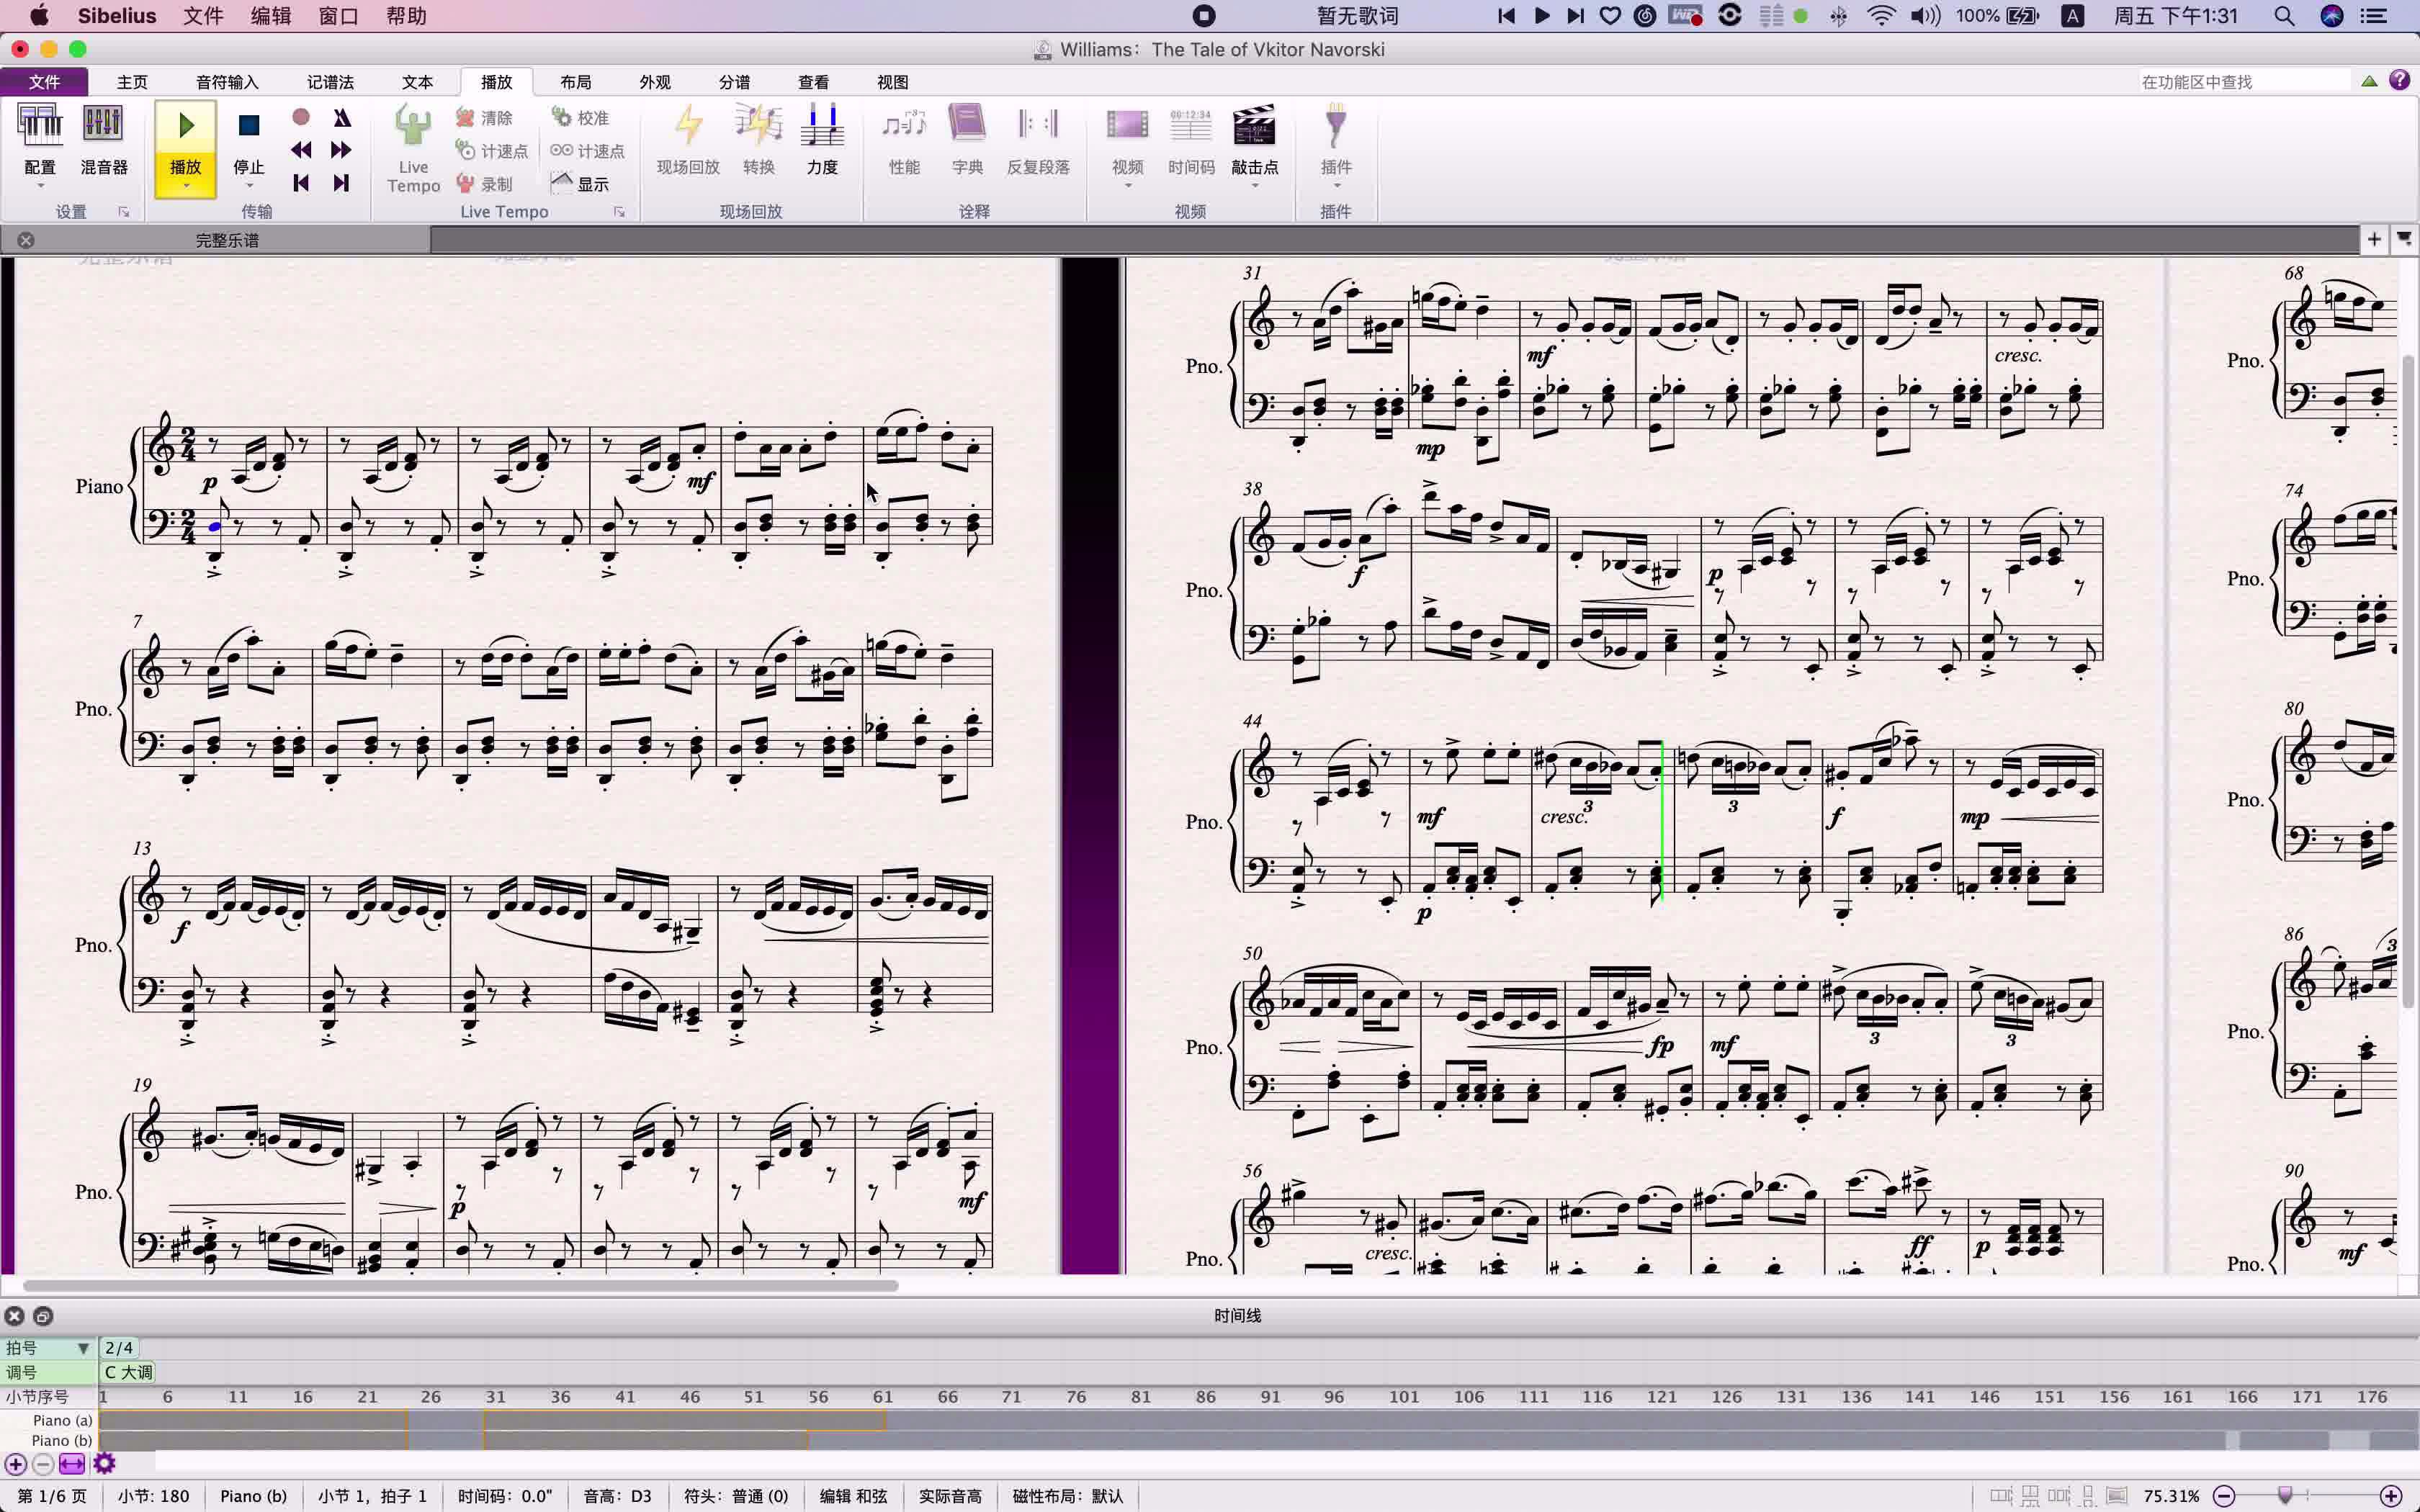Expand the 插件 dropdown arrow
This screenshot has width=2420, height=1512.
coord(1336,187)
